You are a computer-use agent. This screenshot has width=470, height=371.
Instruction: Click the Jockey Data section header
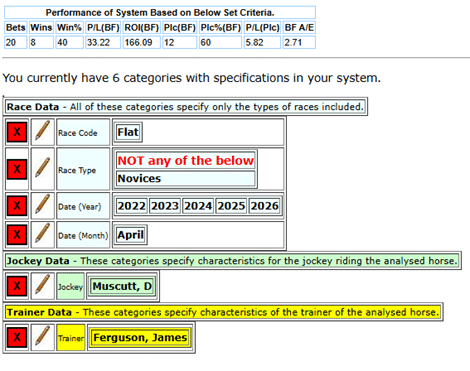coord(232,261)
